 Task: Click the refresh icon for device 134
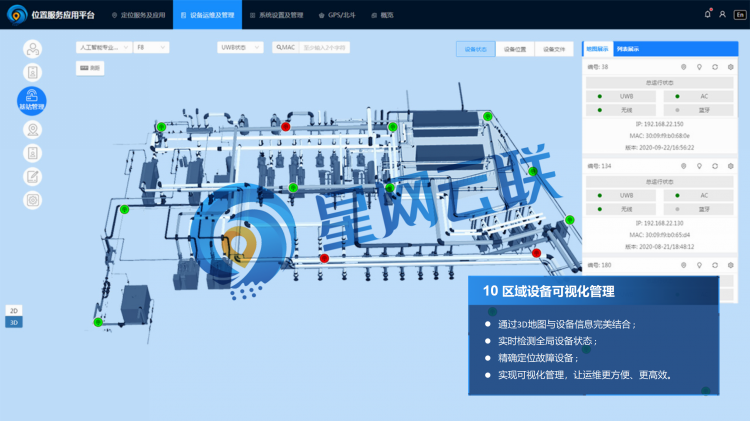715,166
